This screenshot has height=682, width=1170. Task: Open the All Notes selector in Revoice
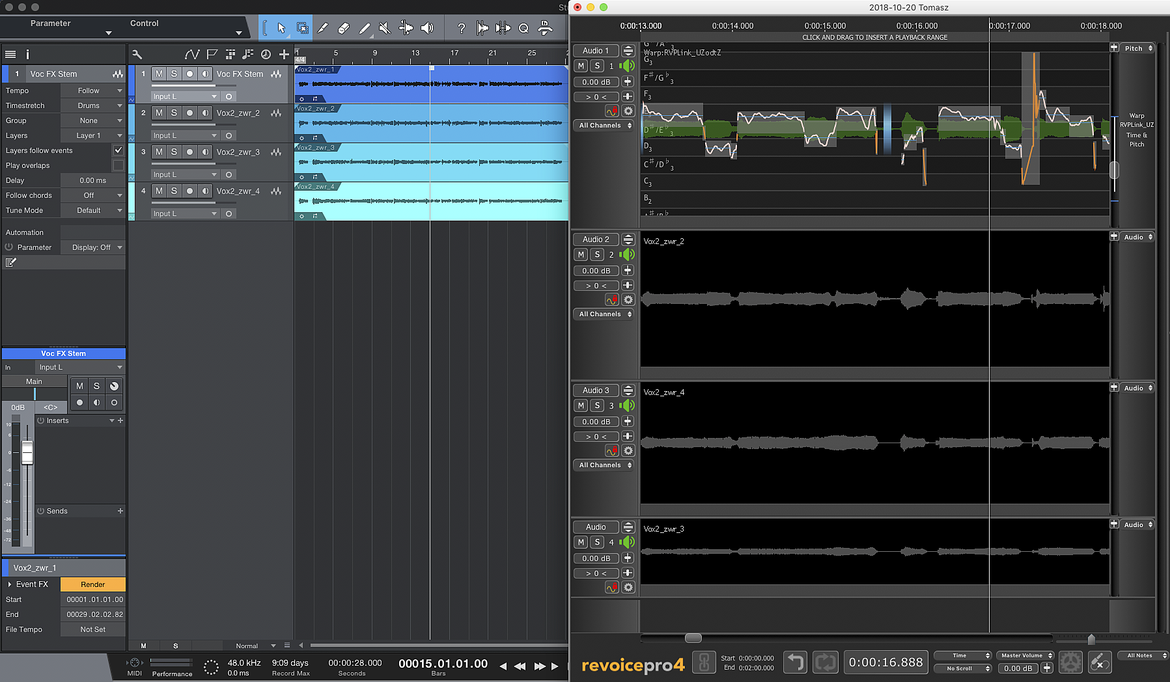(1142, 655)
